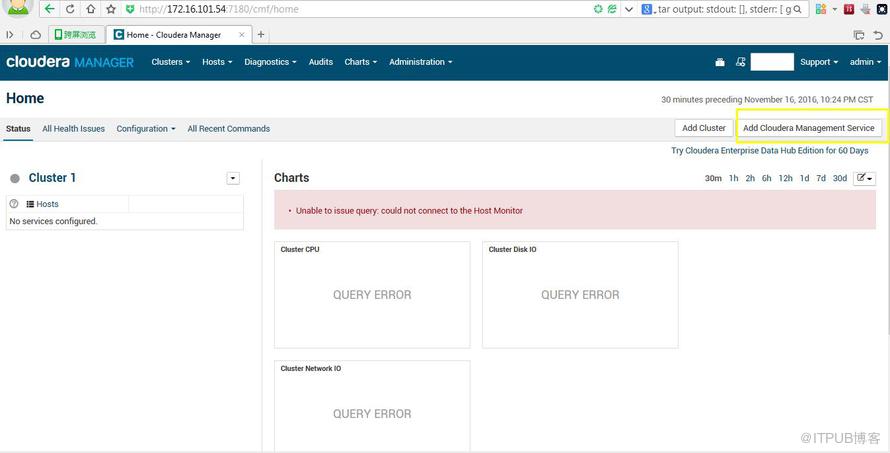The image size is (890, 453).
Task: Bookmark the page with the star icon
Action: 111,9
